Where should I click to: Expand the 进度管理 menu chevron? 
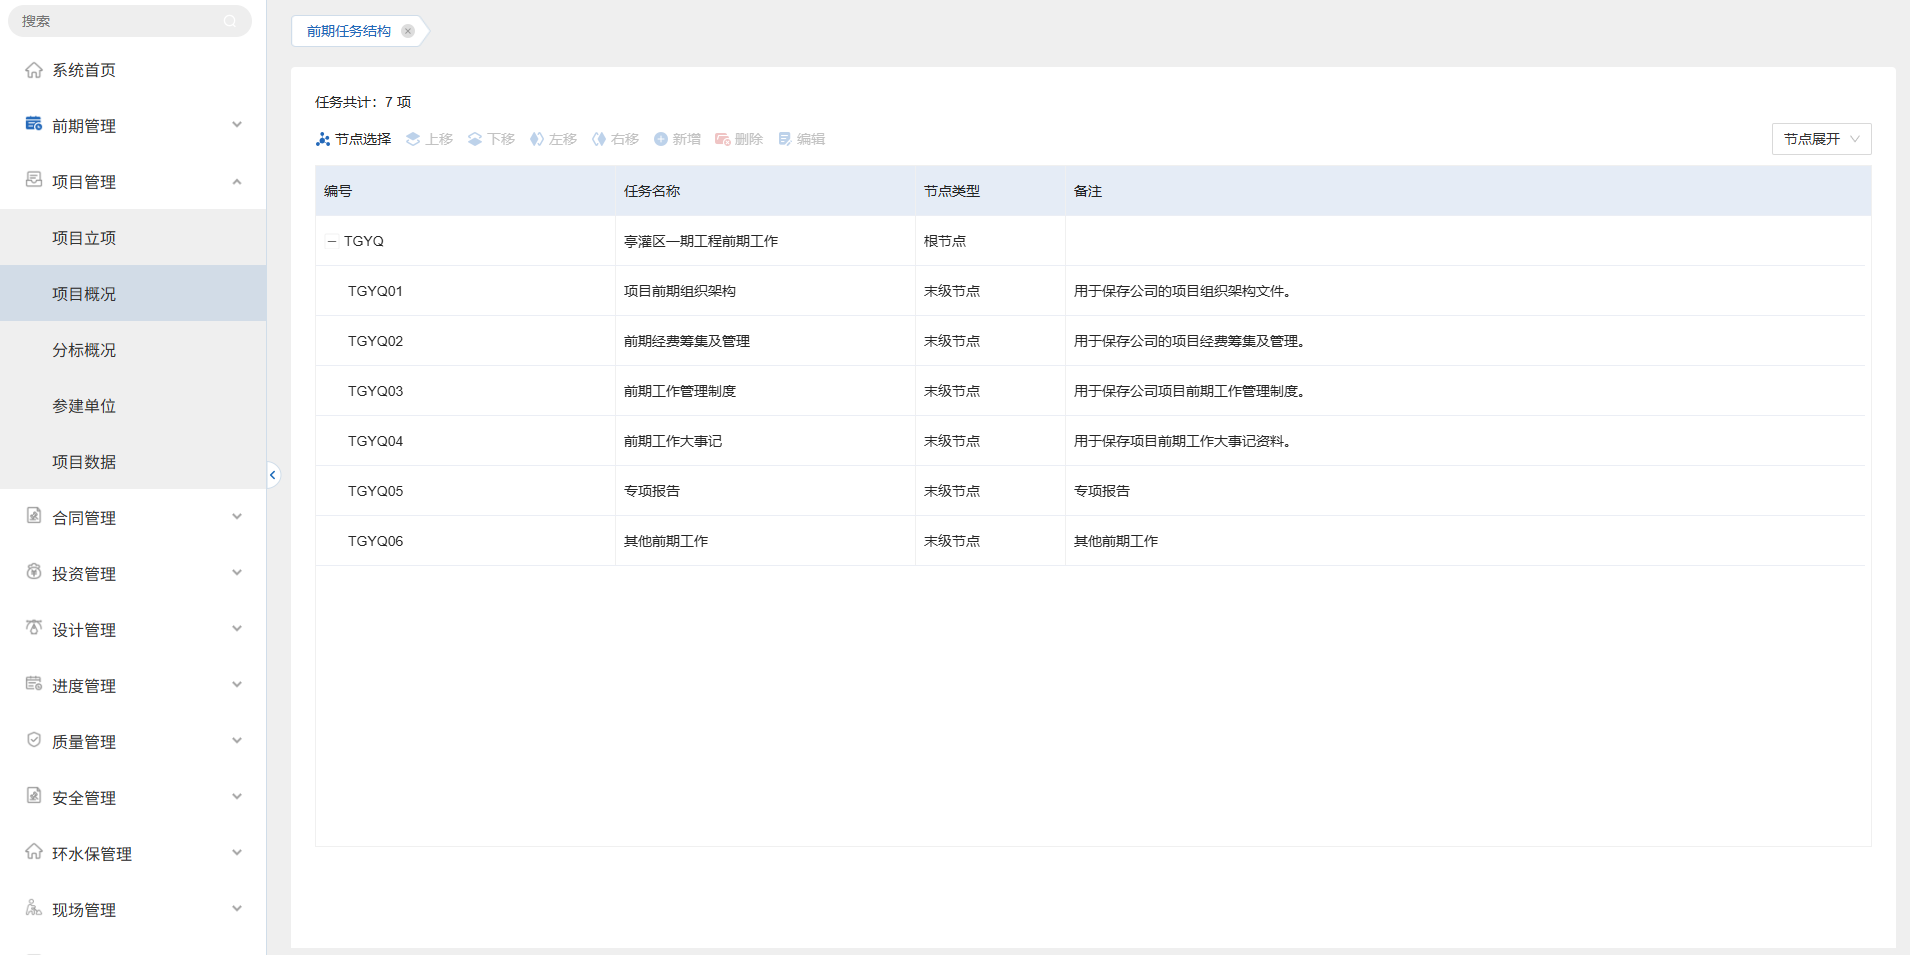coord(237,685)
